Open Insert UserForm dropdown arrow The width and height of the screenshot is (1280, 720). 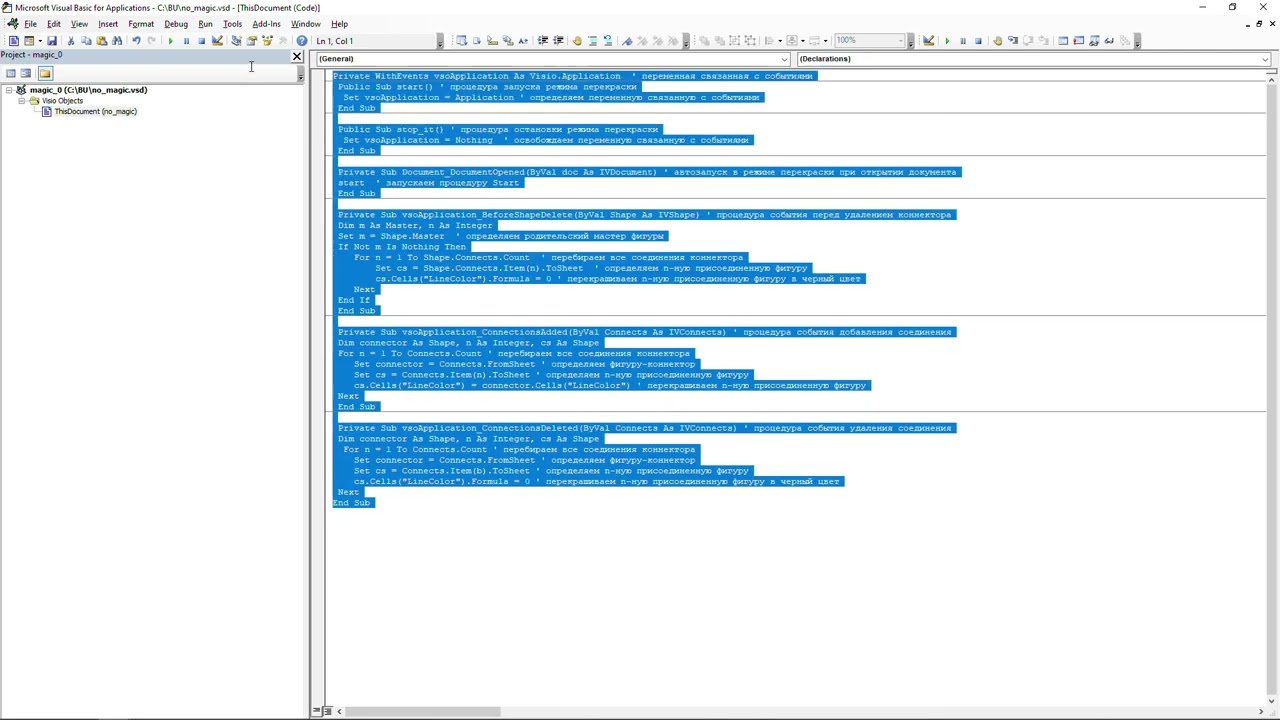[x=39, y=41]
